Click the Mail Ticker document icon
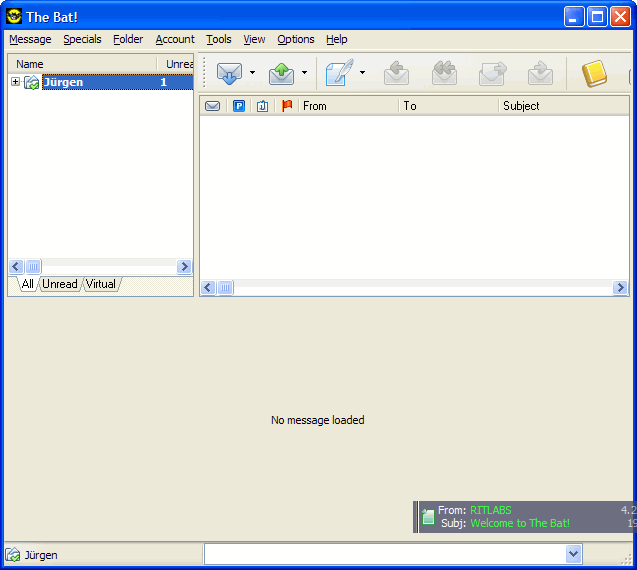637x570 pixels. (x=428, y=516)
